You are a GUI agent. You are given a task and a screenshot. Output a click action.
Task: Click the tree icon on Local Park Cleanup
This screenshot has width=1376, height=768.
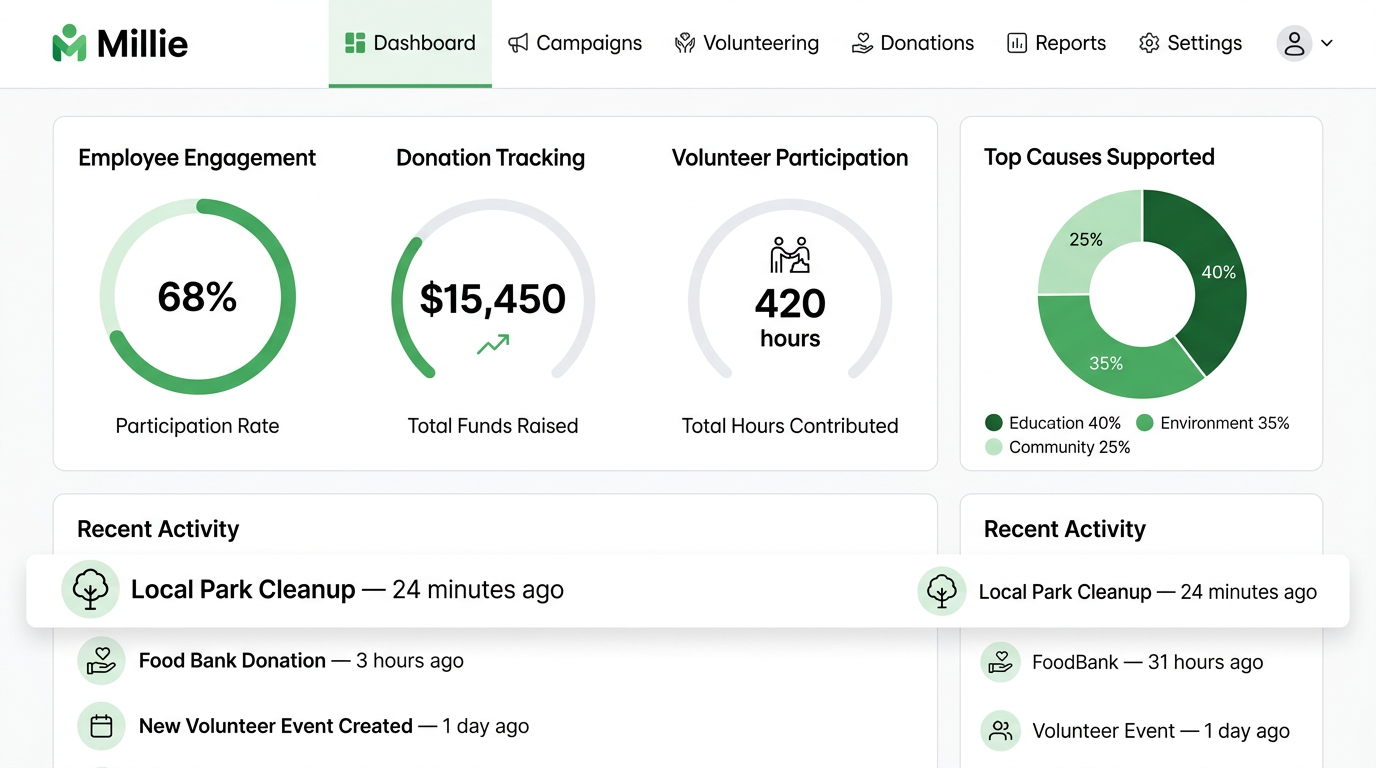(x=90, y=590)
